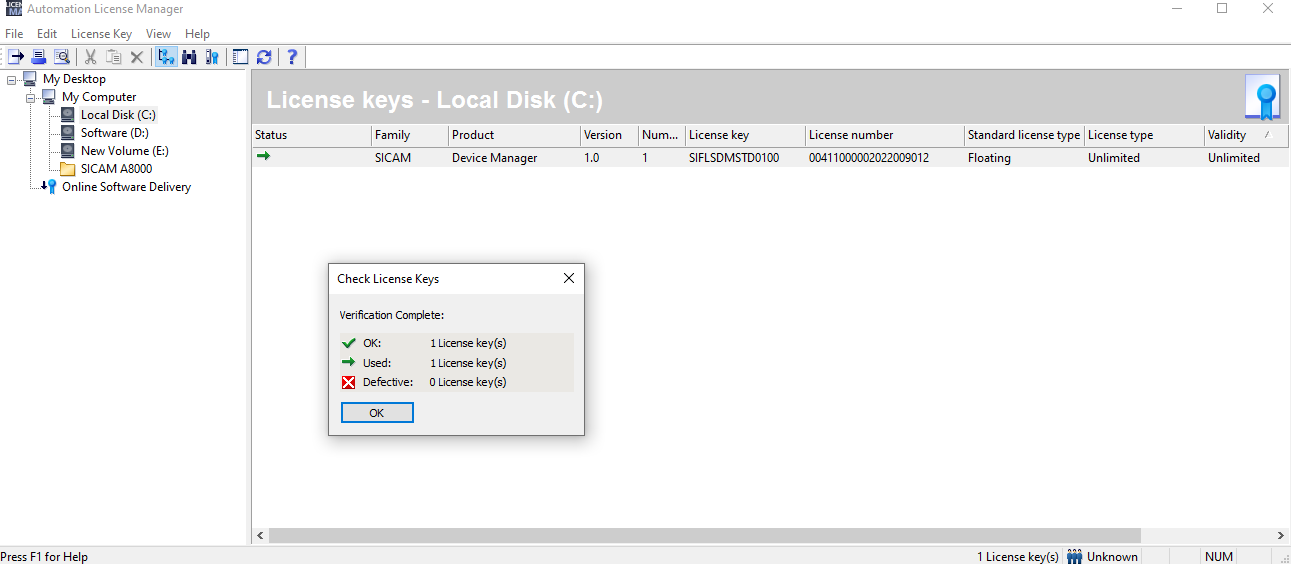Viewport: 1291px width, 564px height.
Task: Sort by the License type column header
Action: [x=1144, y=135]
